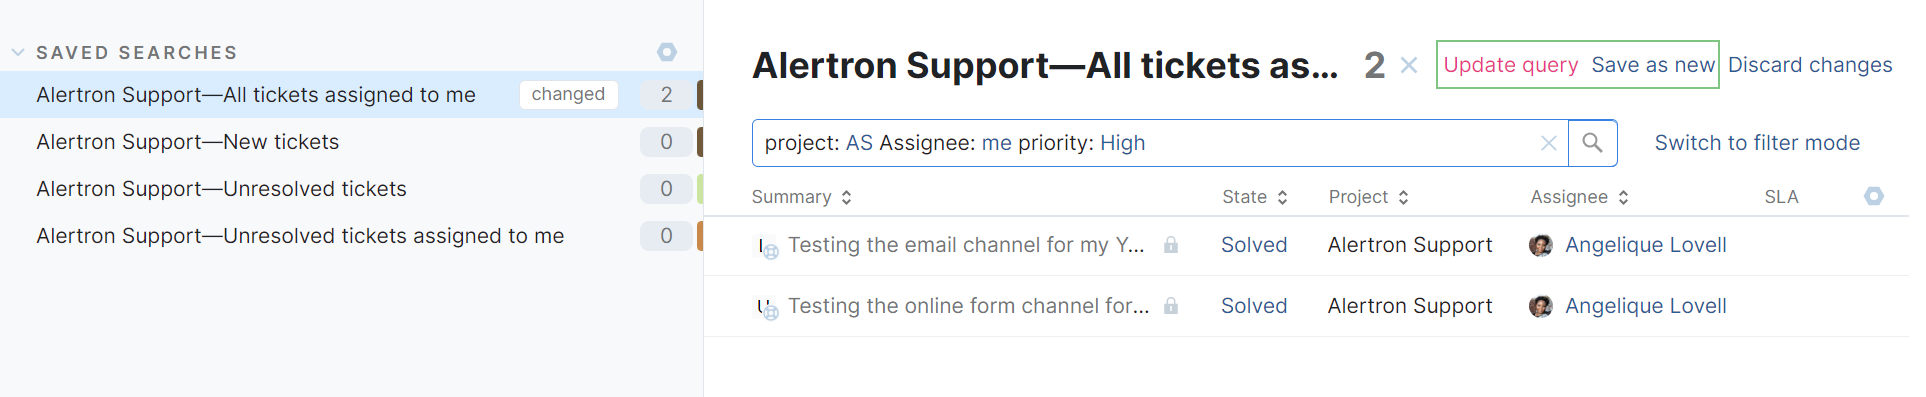The width and height of the screenshot is (1926, 397).
Task: Click the lock icon on the email channel ticket
Action: pos(1170,245)
